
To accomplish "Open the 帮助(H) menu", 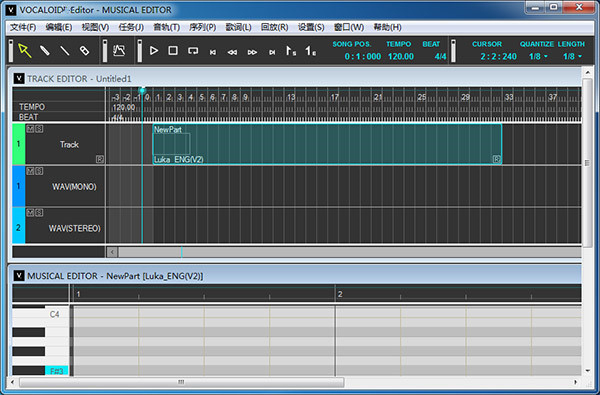I will [x=387, y=27].
